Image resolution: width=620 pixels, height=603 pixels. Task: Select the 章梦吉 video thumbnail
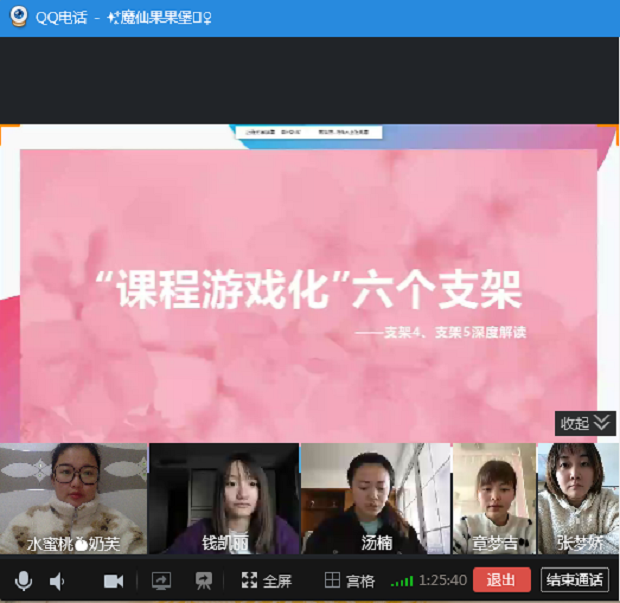click(494, 498)
